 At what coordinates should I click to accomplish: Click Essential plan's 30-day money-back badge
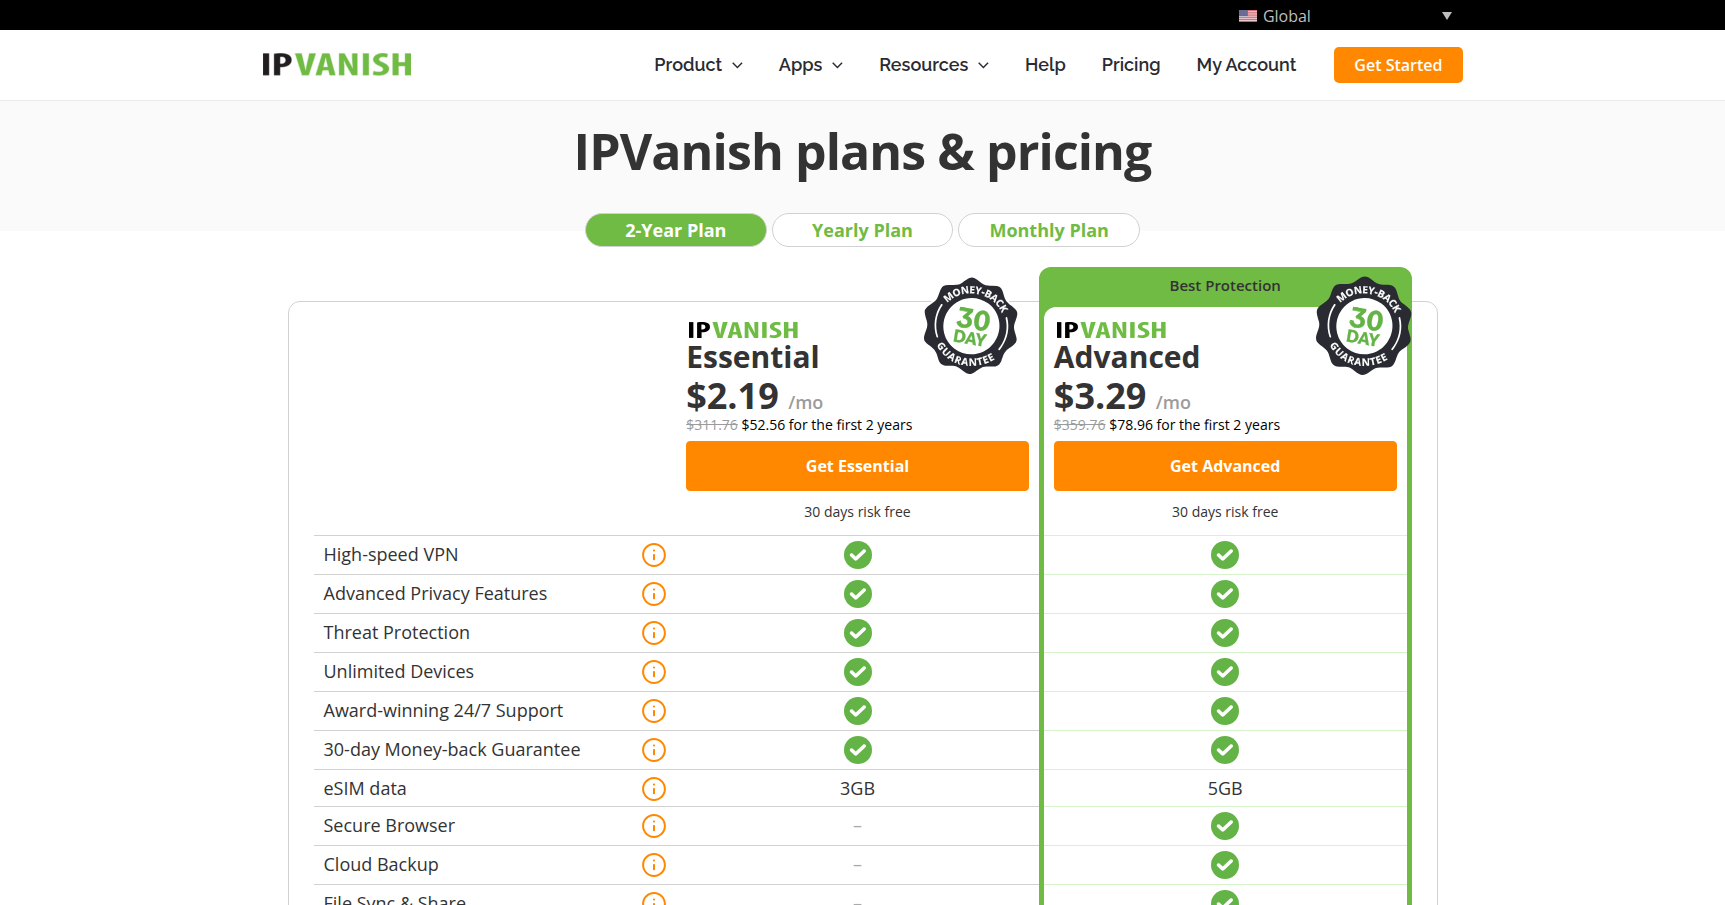pos(970,326)
